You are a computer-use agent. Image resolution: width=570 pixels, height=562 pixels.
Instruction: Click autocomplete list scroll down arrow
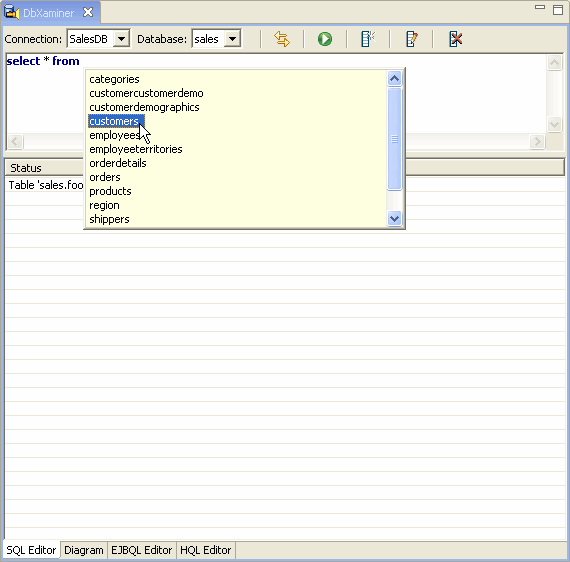pyautogui.click(x=394, y=218)
